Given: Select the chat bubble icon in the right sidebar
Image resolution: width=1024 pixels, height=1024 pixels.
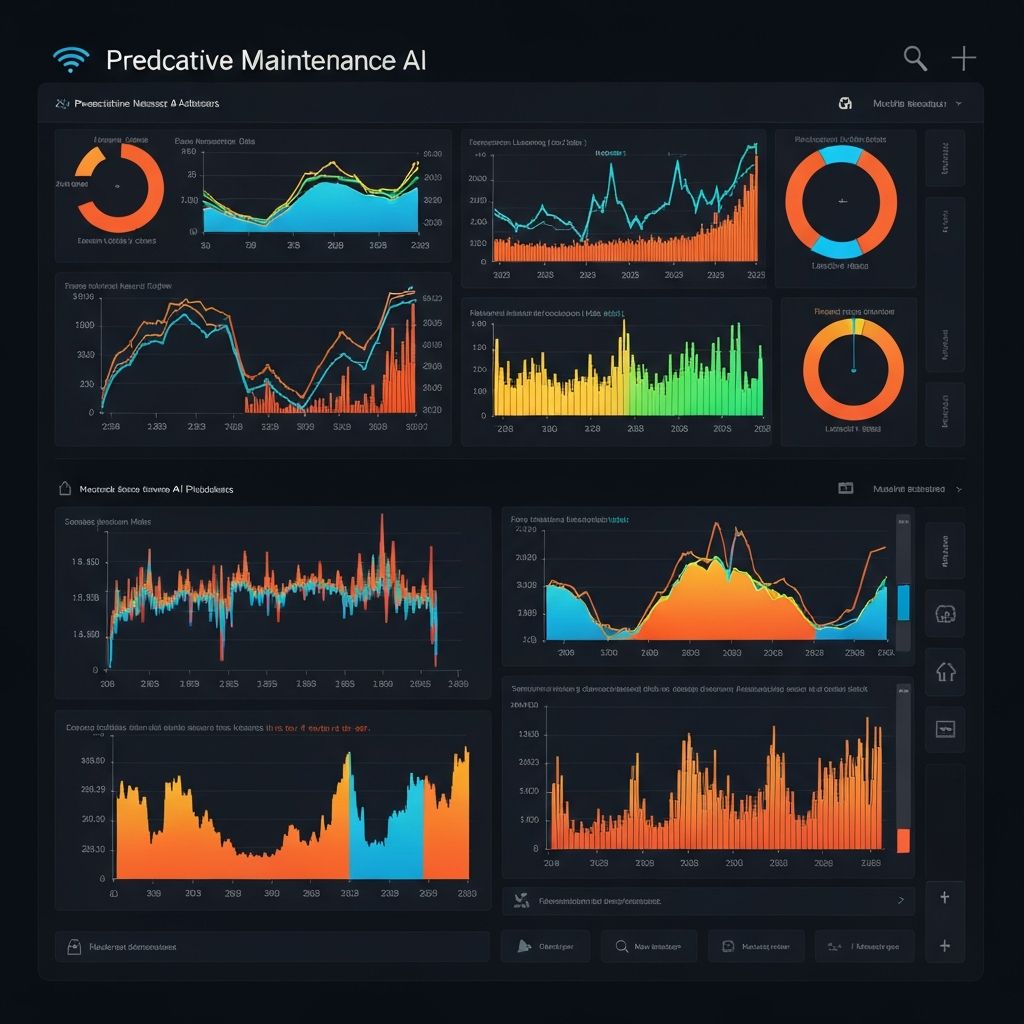Looking at the screenshot, I should click(x=944, y=729).
